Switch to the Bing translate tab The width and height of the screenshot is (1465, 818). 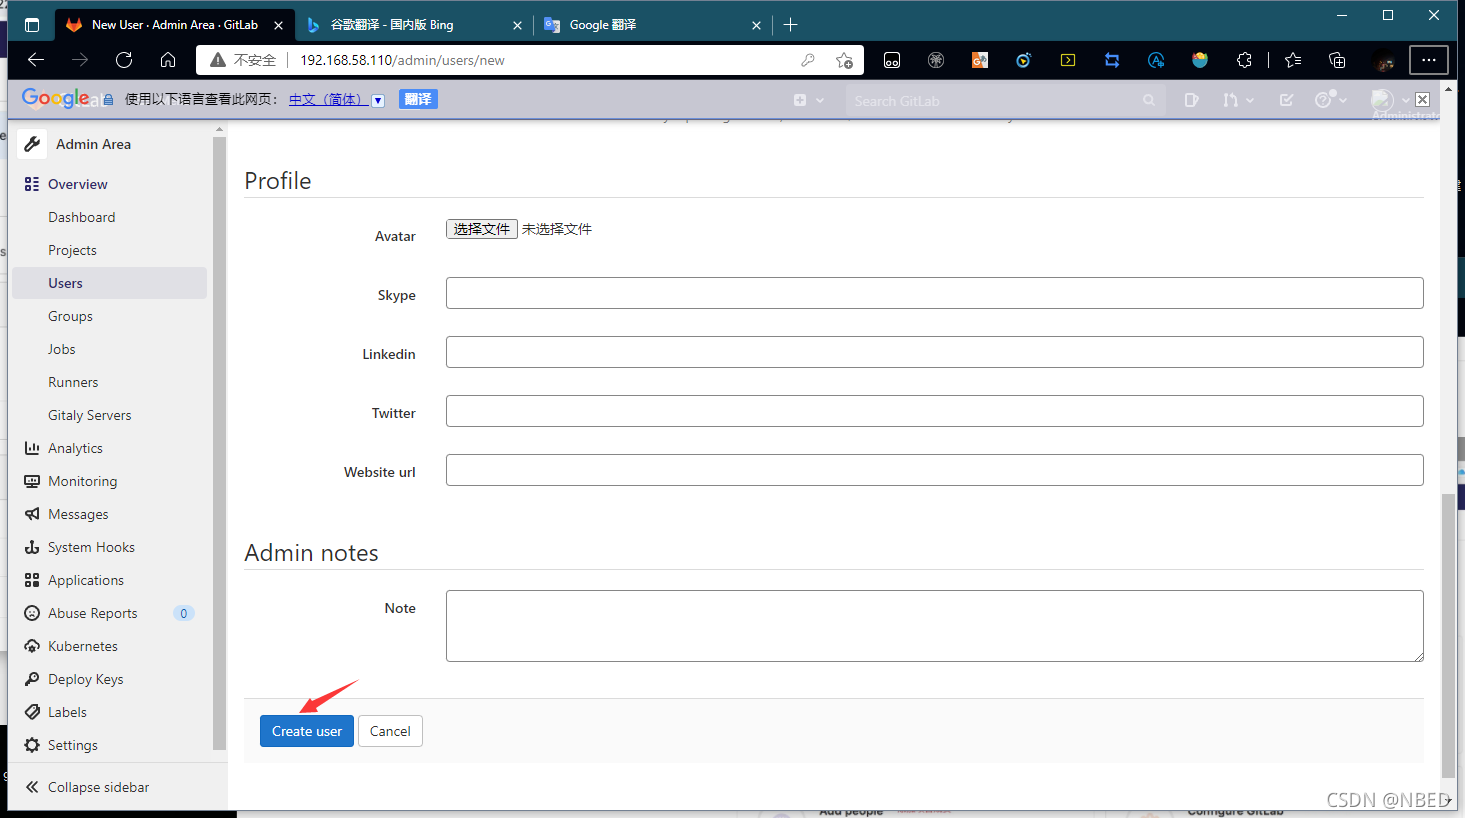click(415, 25)
